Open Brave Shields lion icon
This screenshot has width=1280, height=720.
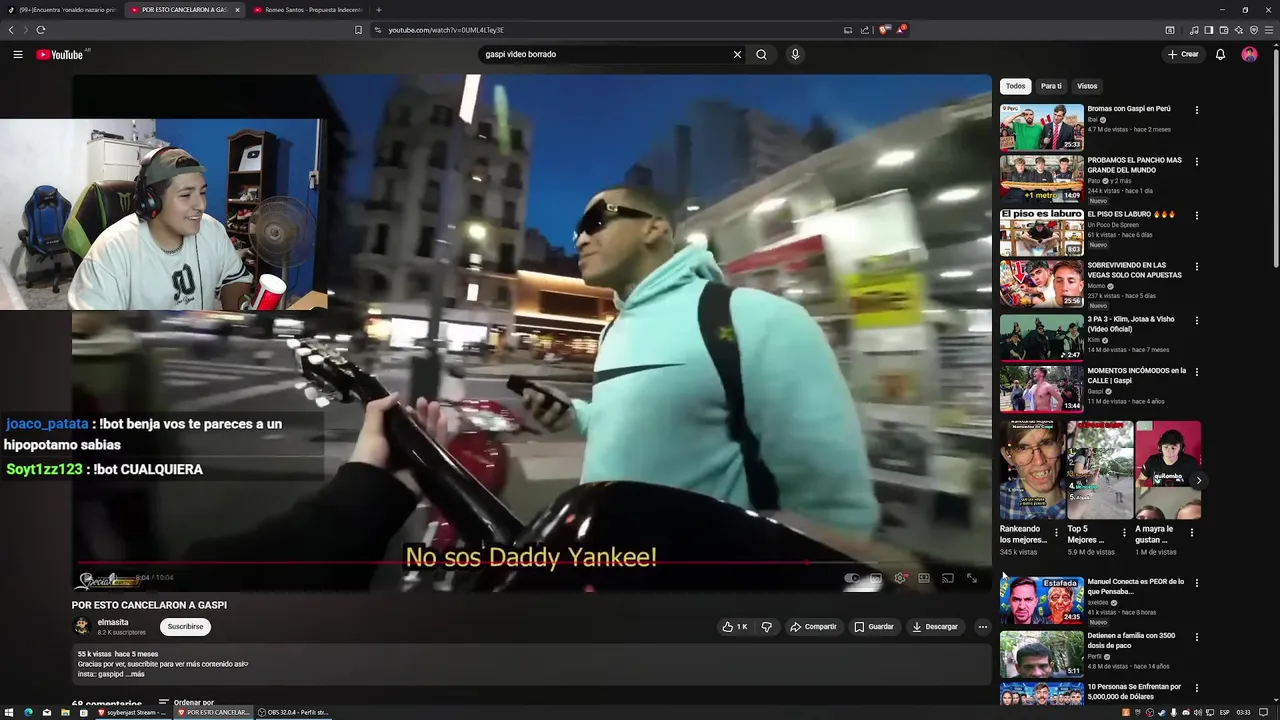tap(883, 30)
